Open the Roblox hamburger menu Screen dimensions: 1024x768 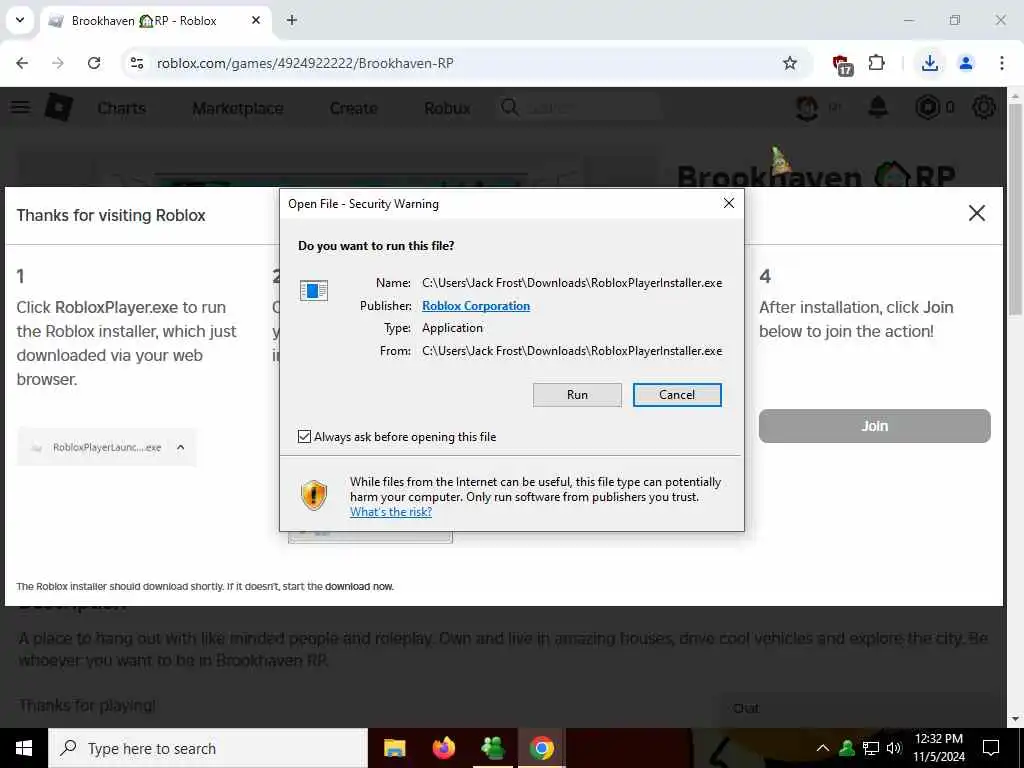[21, 107]
